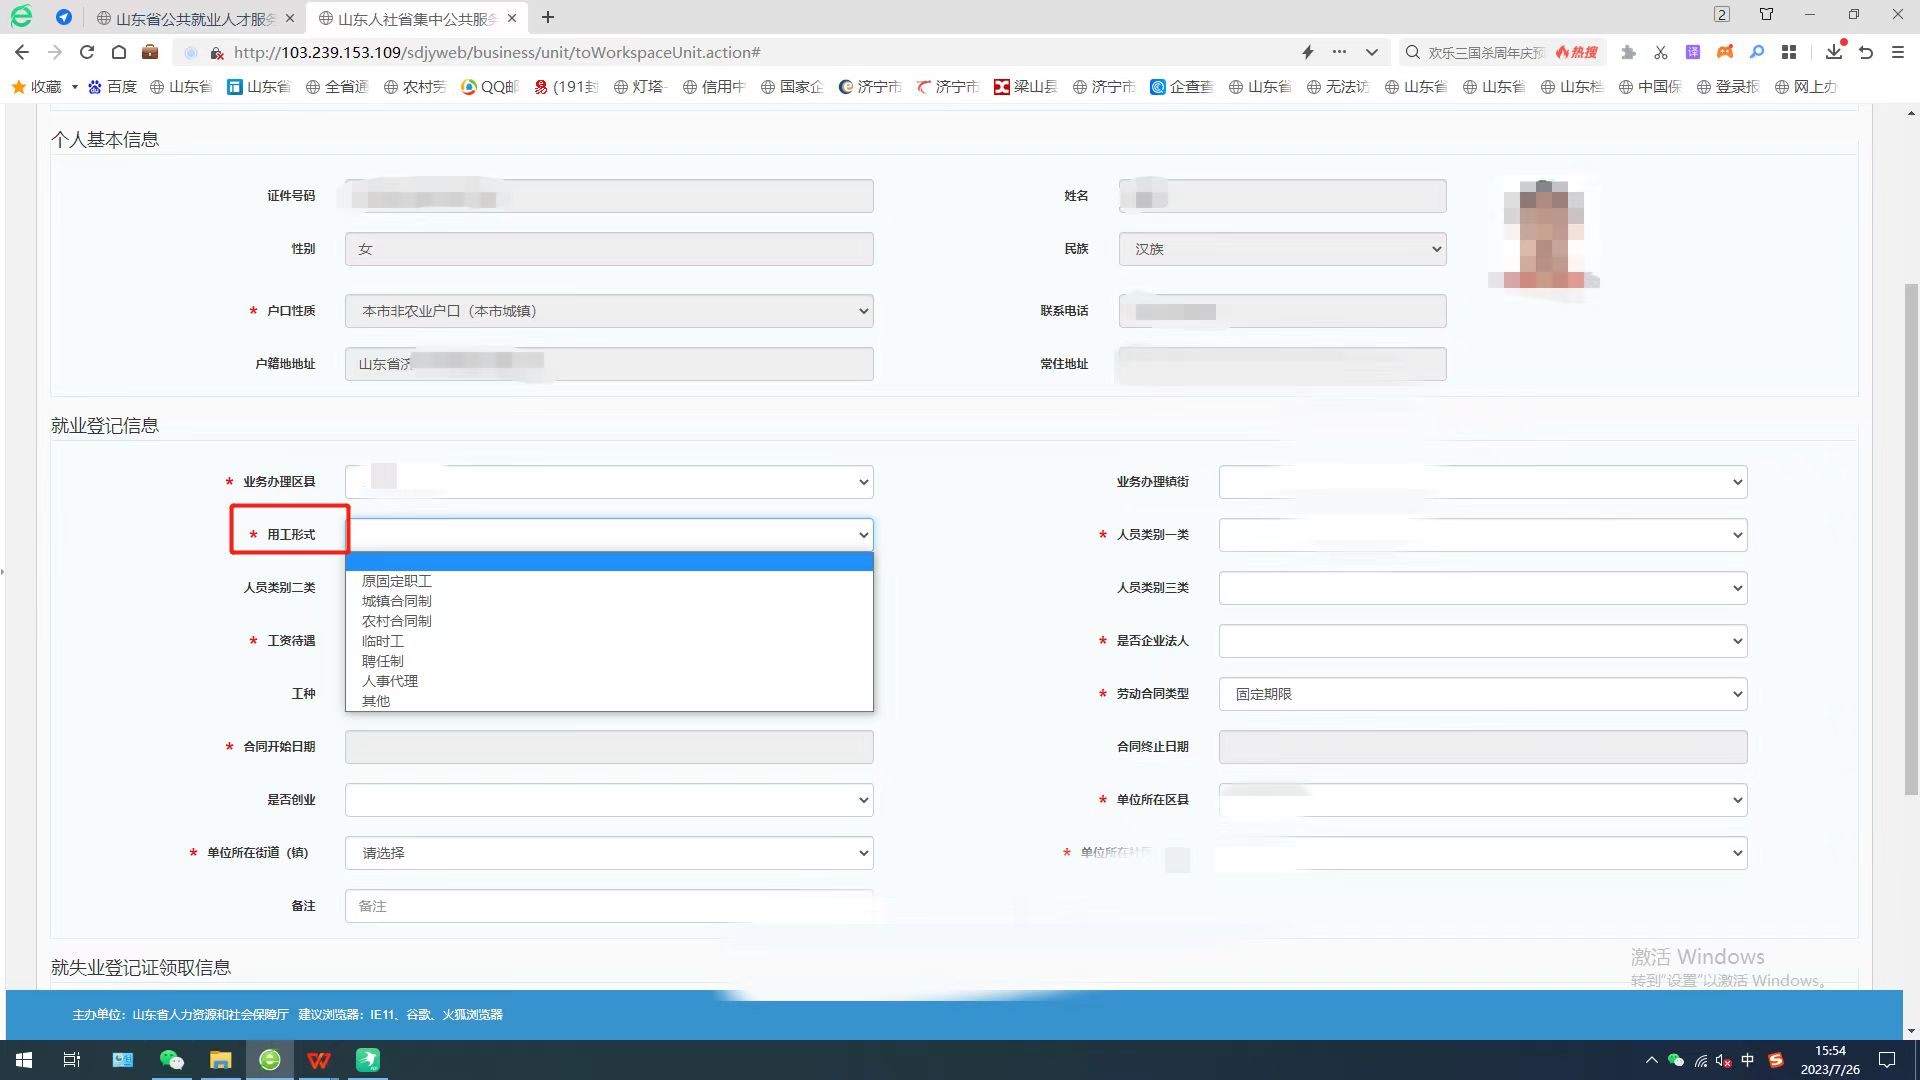
Task: Open the 灯塔 bookmark
Action: coord(639,87)
